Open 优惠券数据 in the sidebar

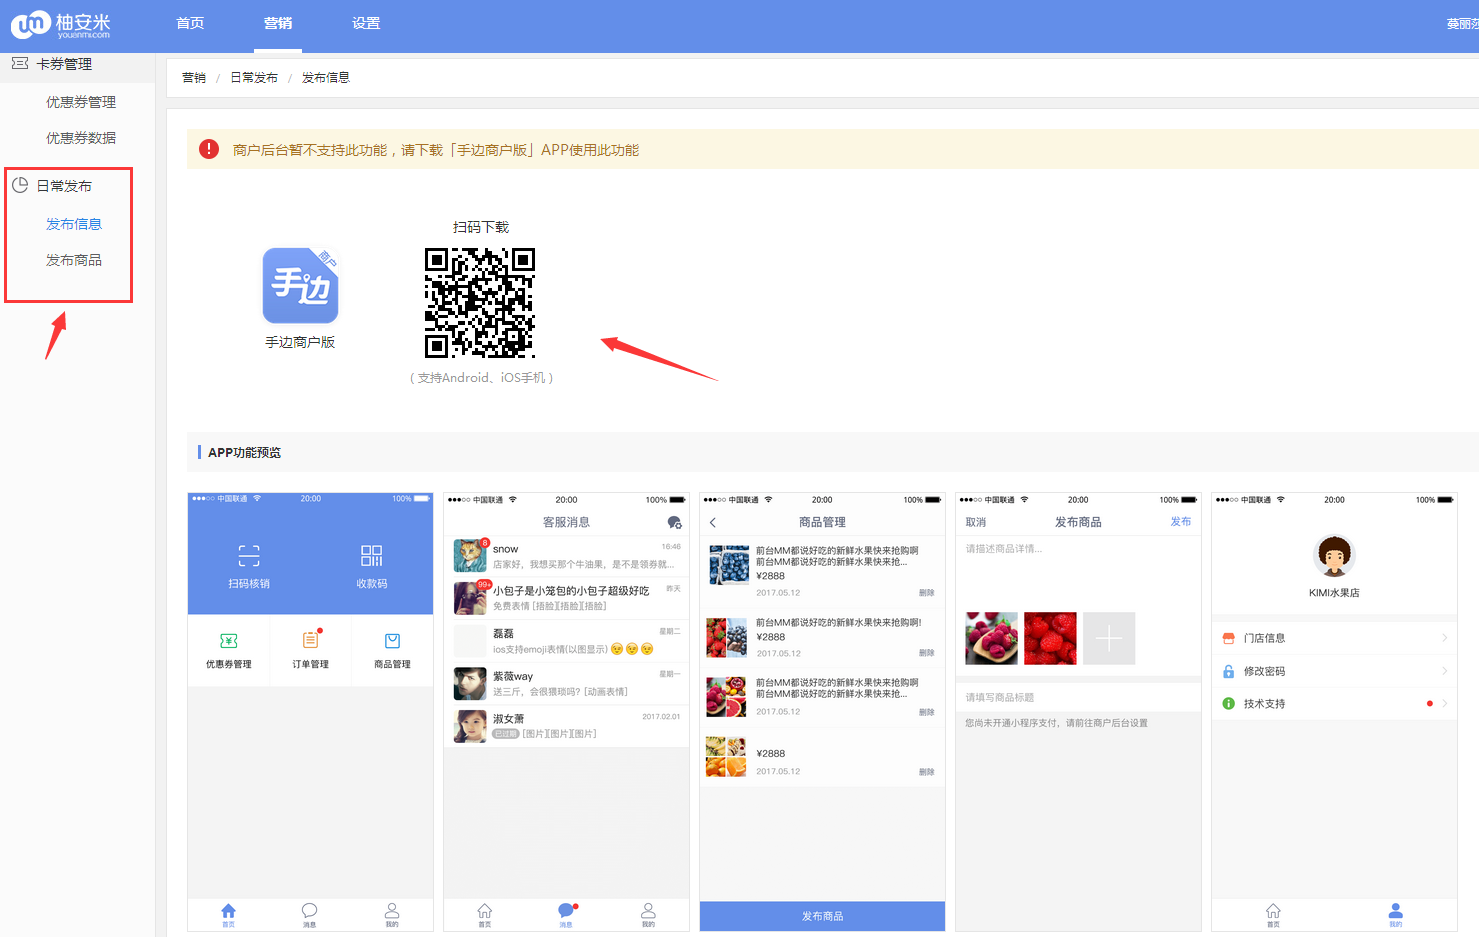coord(81,138)
